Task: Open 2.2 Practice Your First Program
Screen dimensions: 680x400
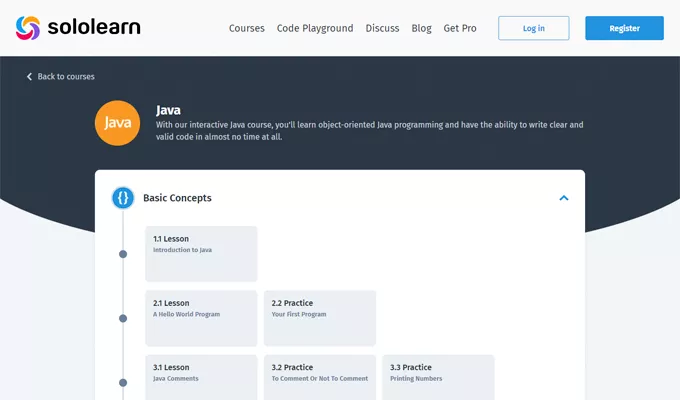Action: (x=320, y=318)
